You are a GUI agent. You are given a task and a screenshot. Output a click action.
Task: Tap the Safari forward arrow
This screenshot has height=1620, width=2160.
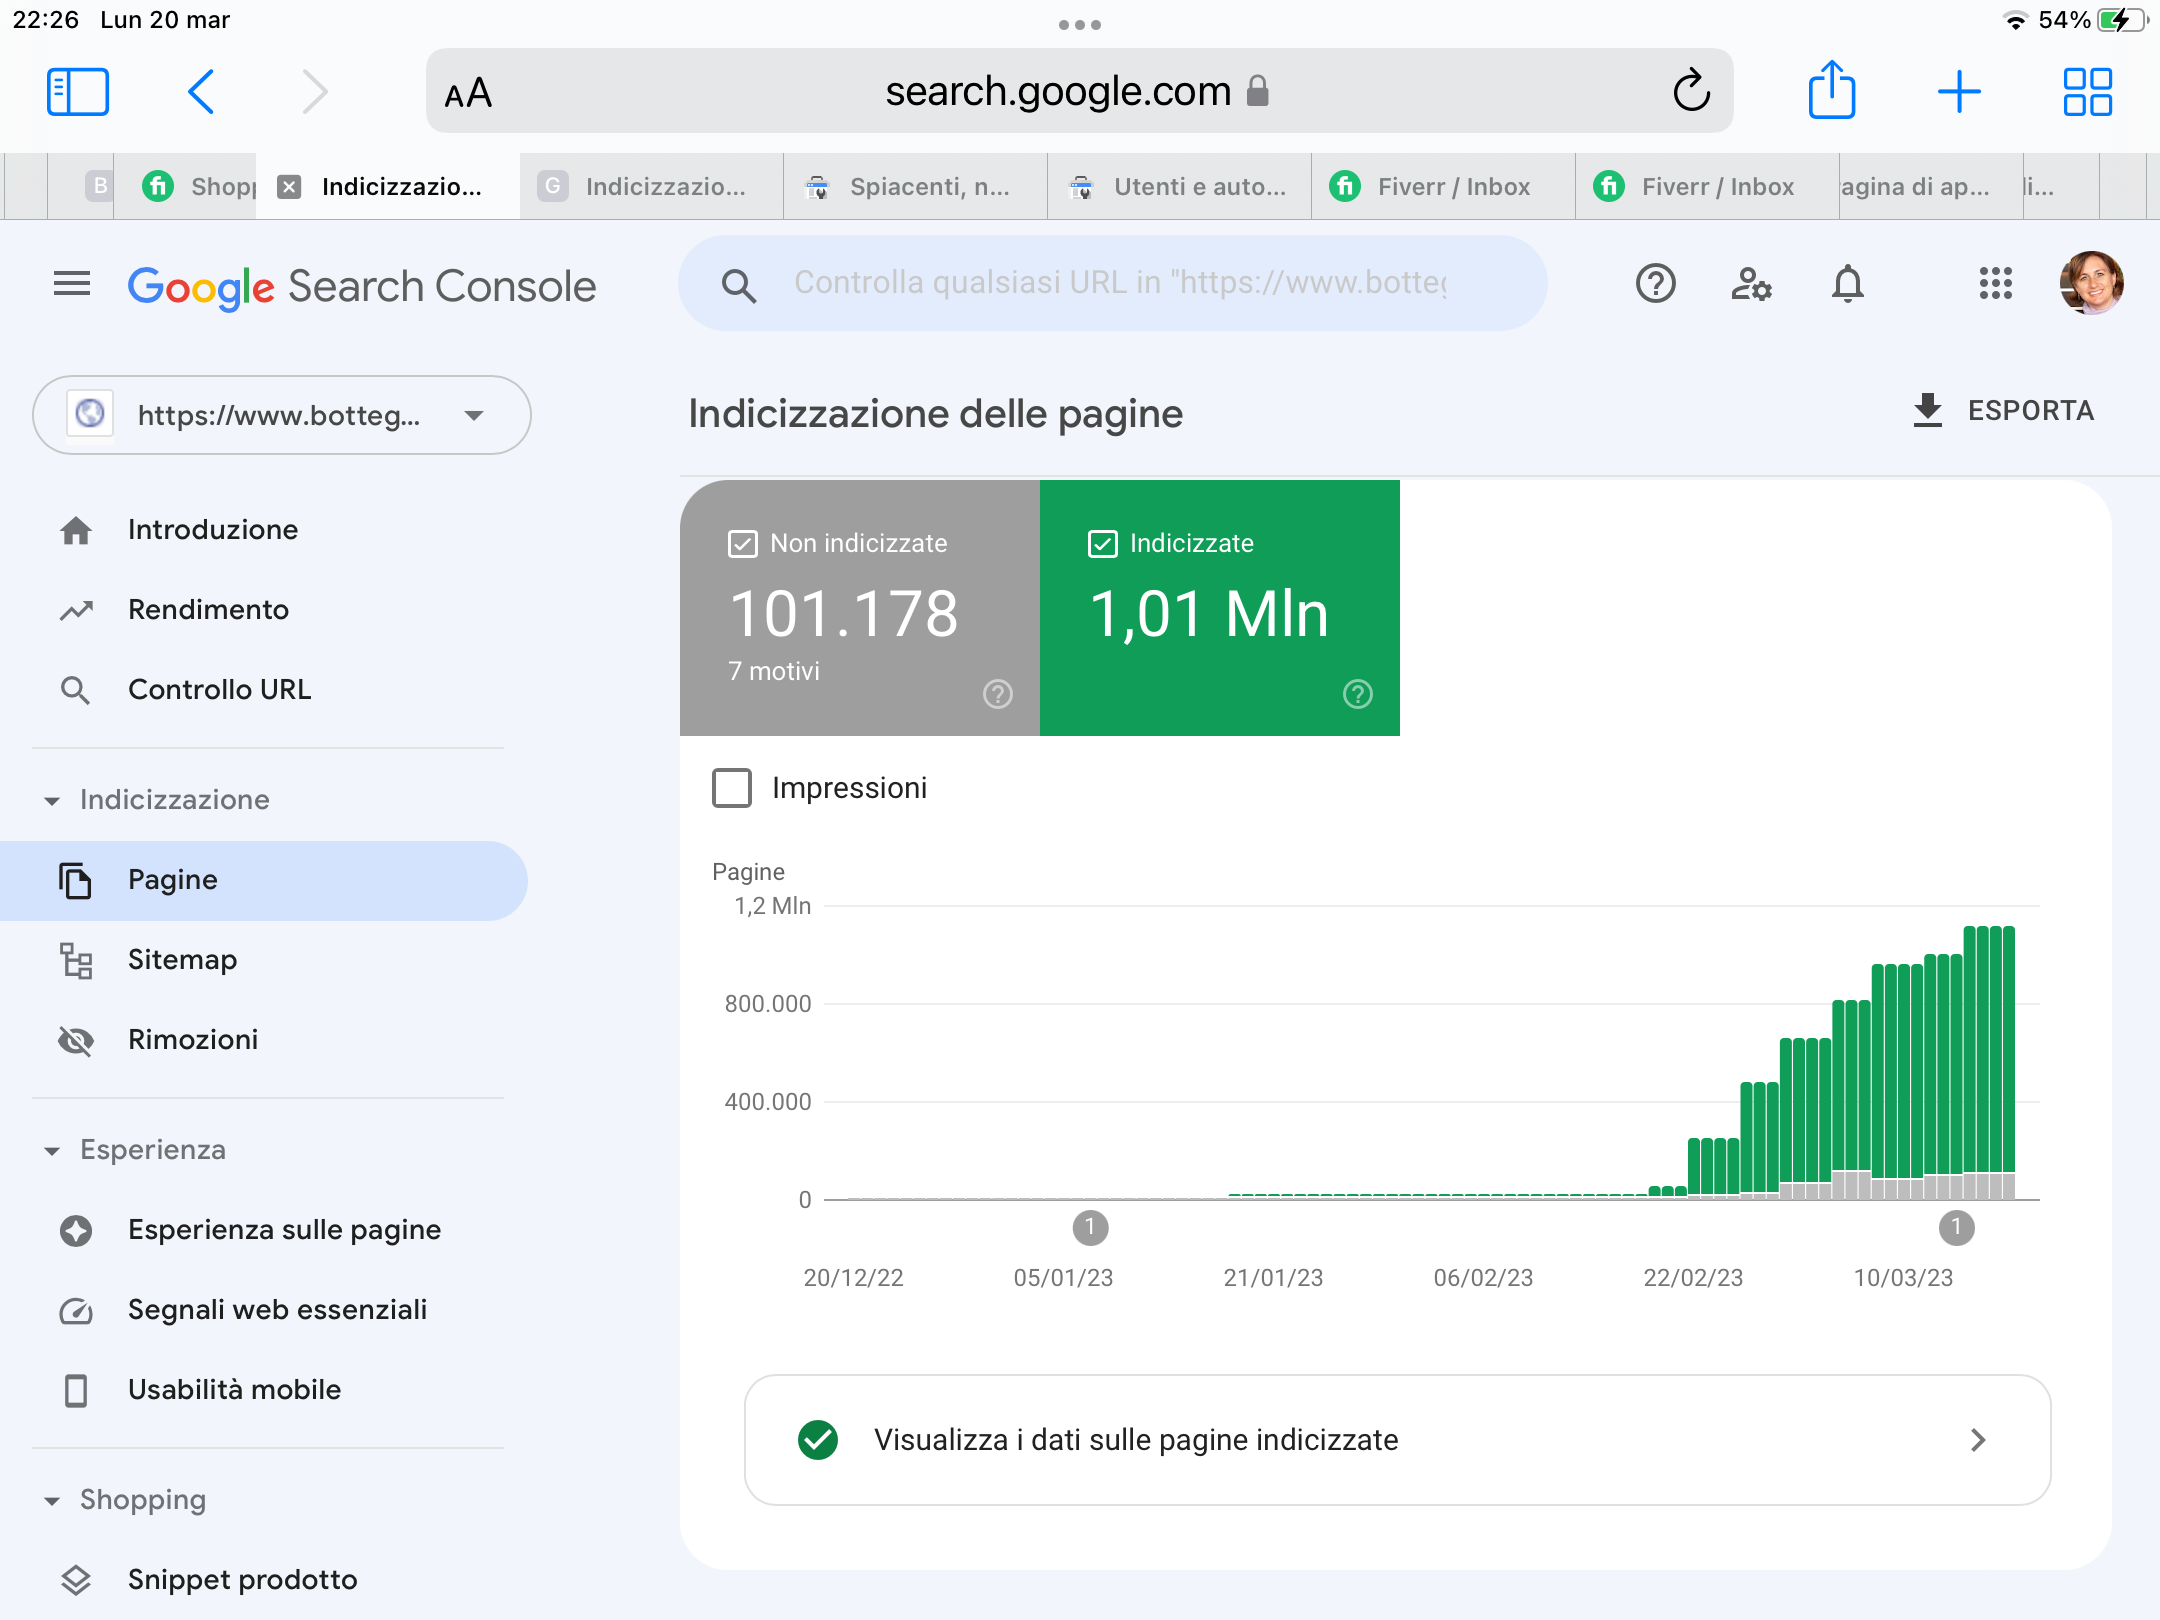[314, 92]
